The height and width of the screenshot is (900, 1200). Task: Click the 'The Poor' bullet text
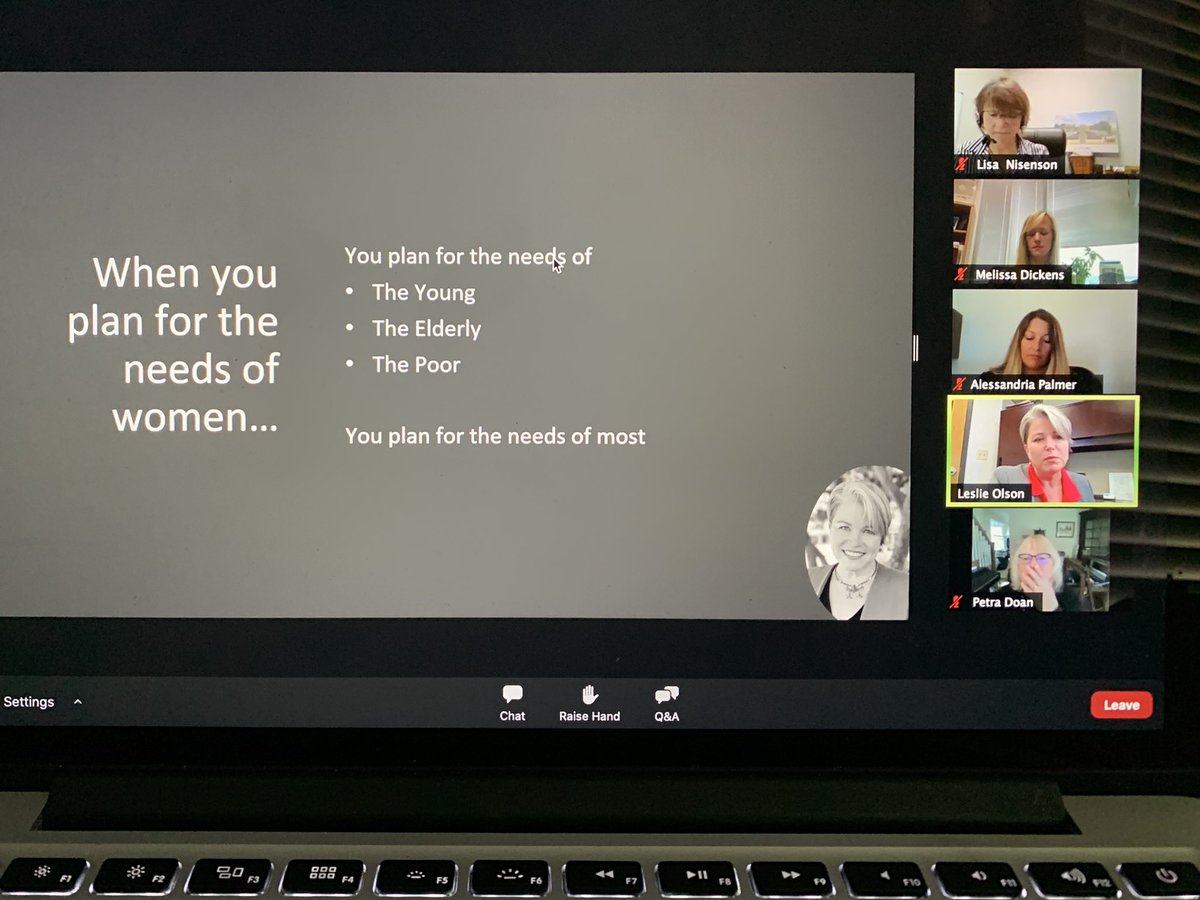pos(416,365)
